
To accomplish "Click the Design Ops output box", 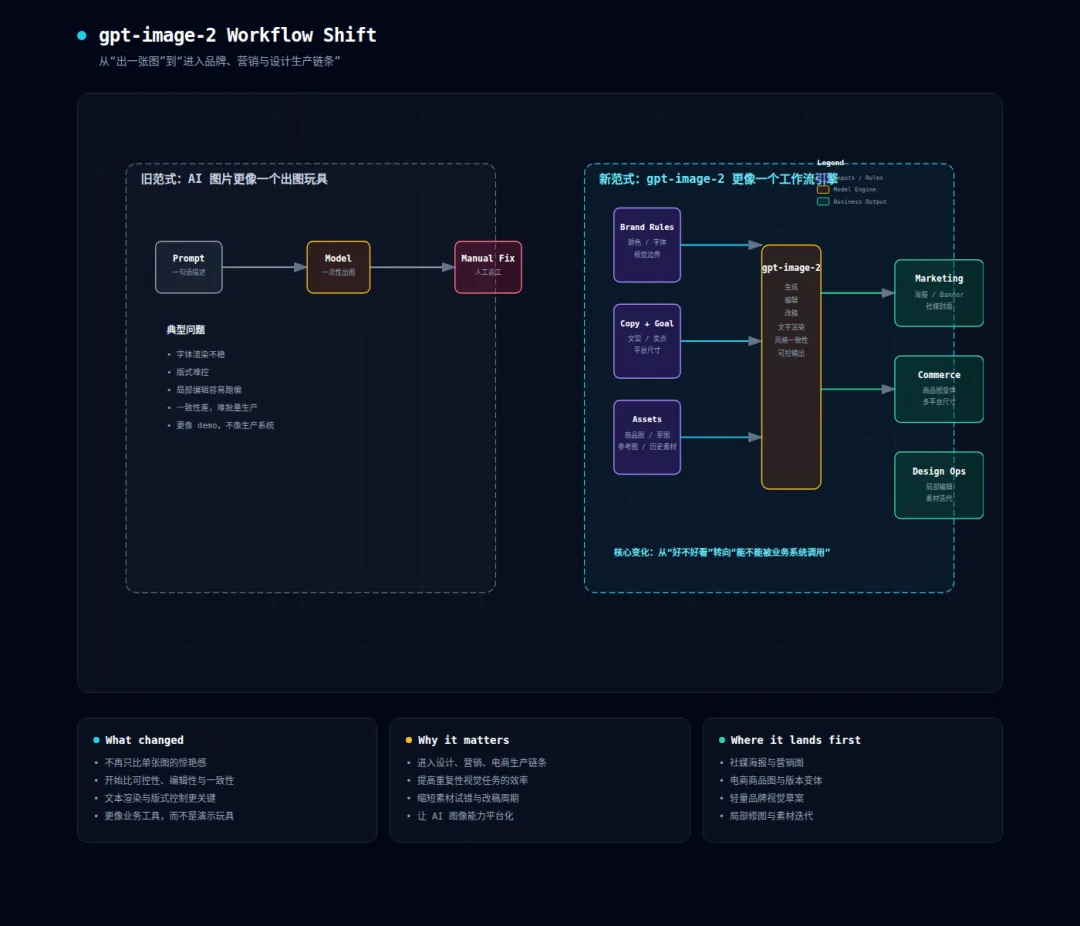I will click(939, 485).
